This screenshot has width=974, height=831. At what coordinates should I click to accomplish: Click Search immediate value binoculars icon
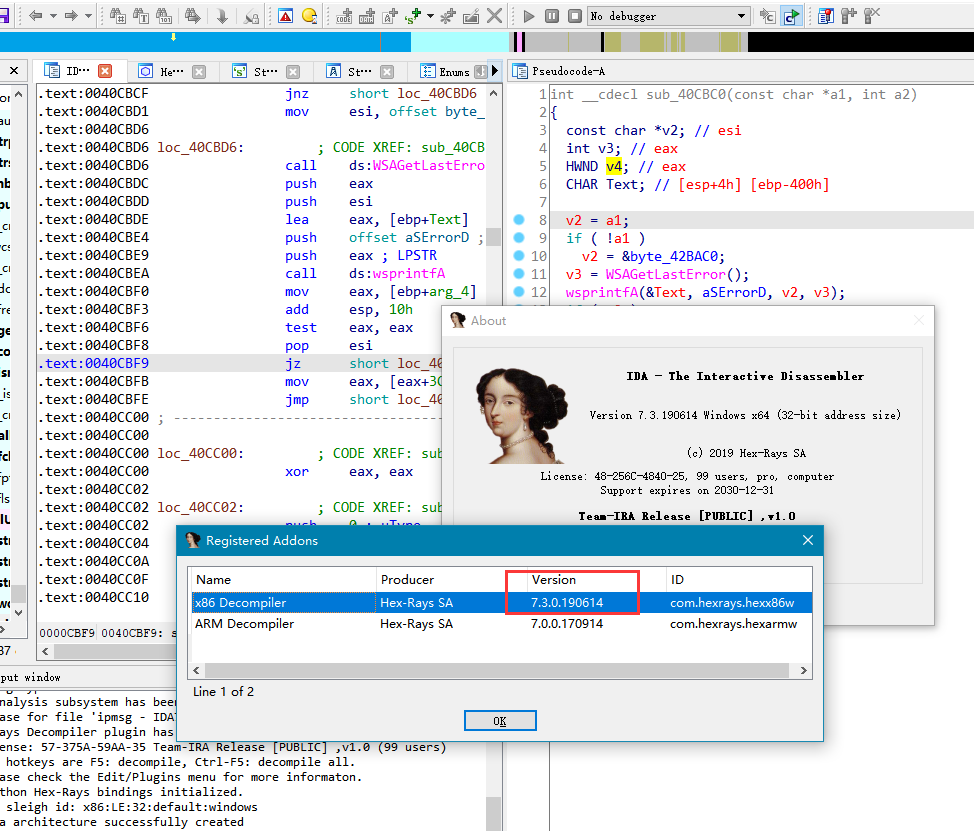[x=118, y=16]
